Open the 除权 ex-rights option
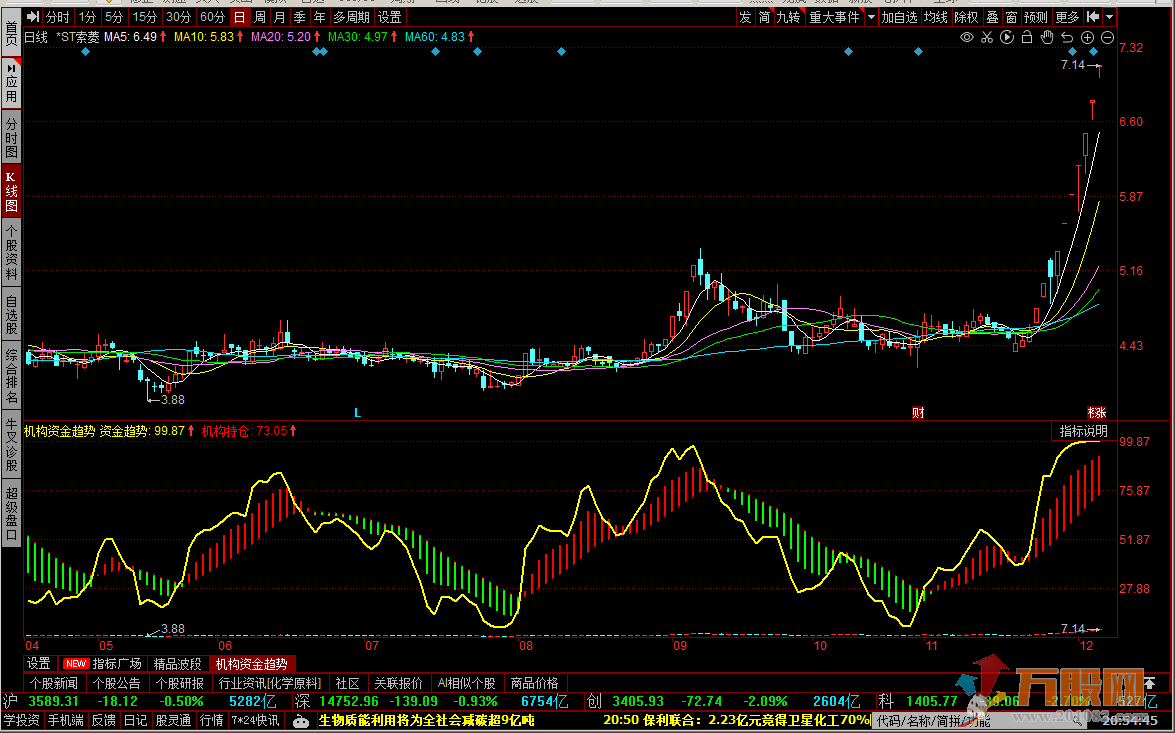 click(967, 16)
